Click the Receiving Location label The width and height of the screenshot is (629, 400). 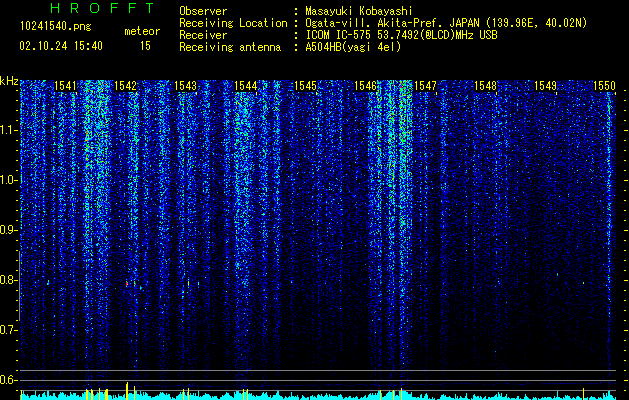pyautogui.click(x=233, y=23)
